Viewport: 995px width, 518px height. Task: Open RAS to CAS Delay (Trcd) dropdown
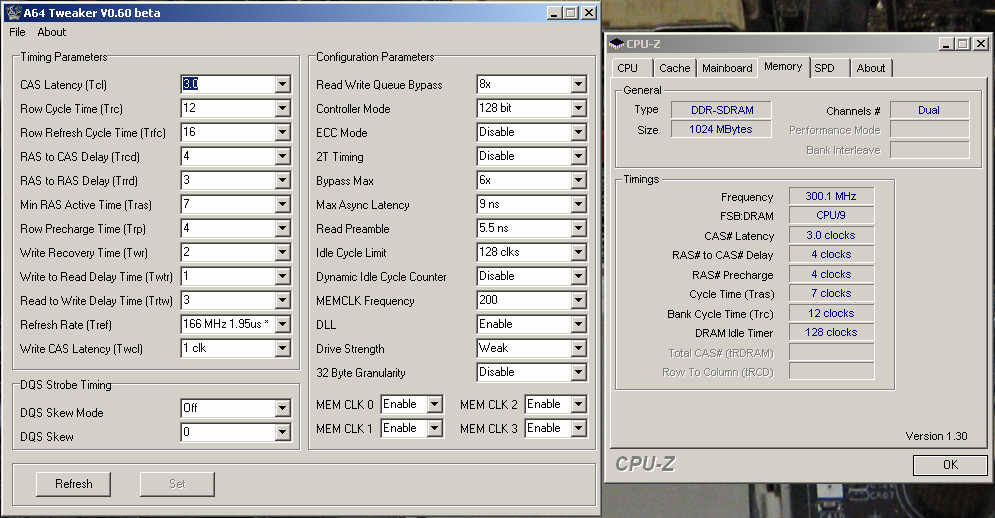pyautogui.click(x=283, y=157)
